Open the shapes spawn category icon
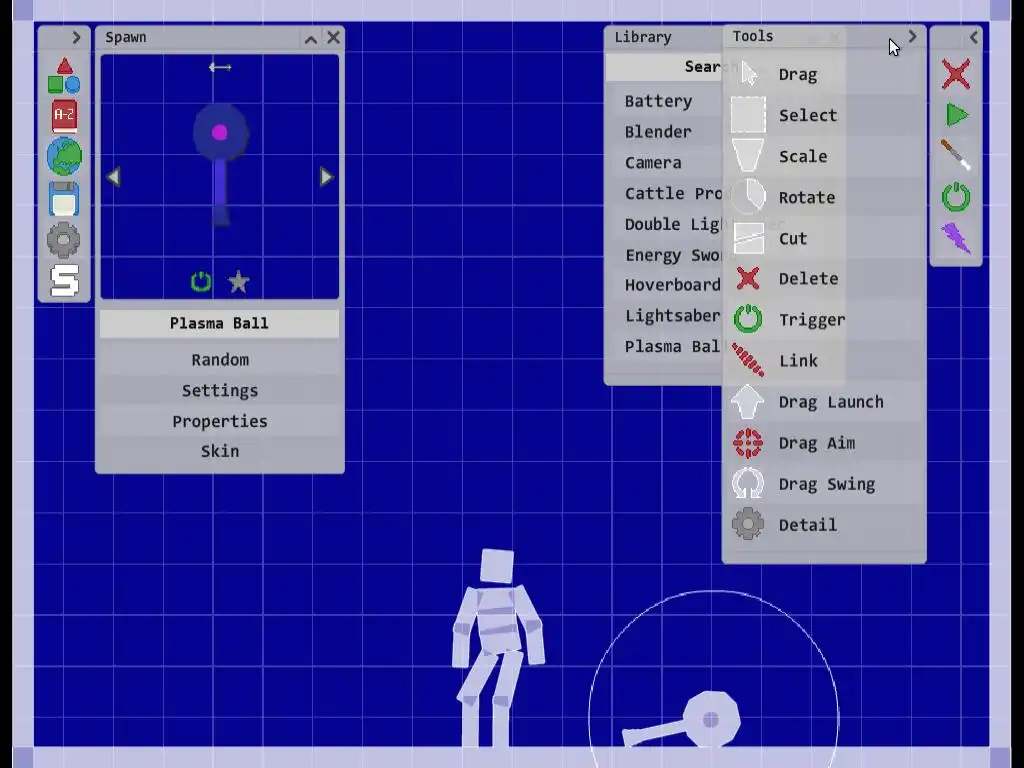Screen dimensions: 1024x768 [x=64, y=76]
